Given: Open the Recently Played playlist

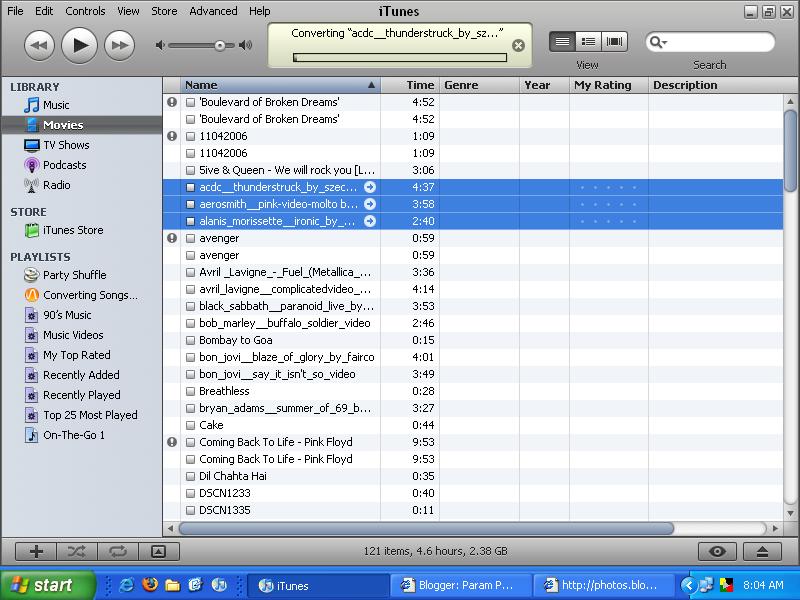Looking at the screenshot, I should (82, 395).
